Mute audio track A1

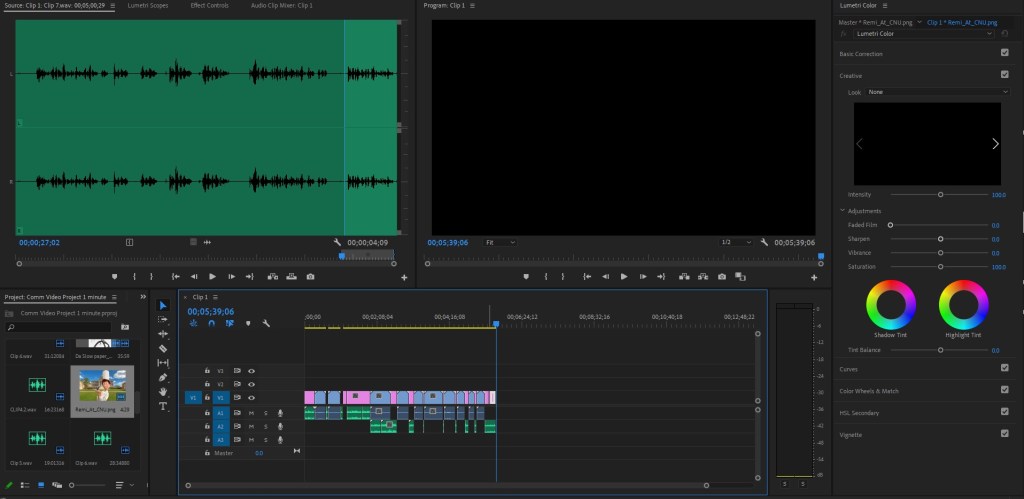tap(252, 412)
